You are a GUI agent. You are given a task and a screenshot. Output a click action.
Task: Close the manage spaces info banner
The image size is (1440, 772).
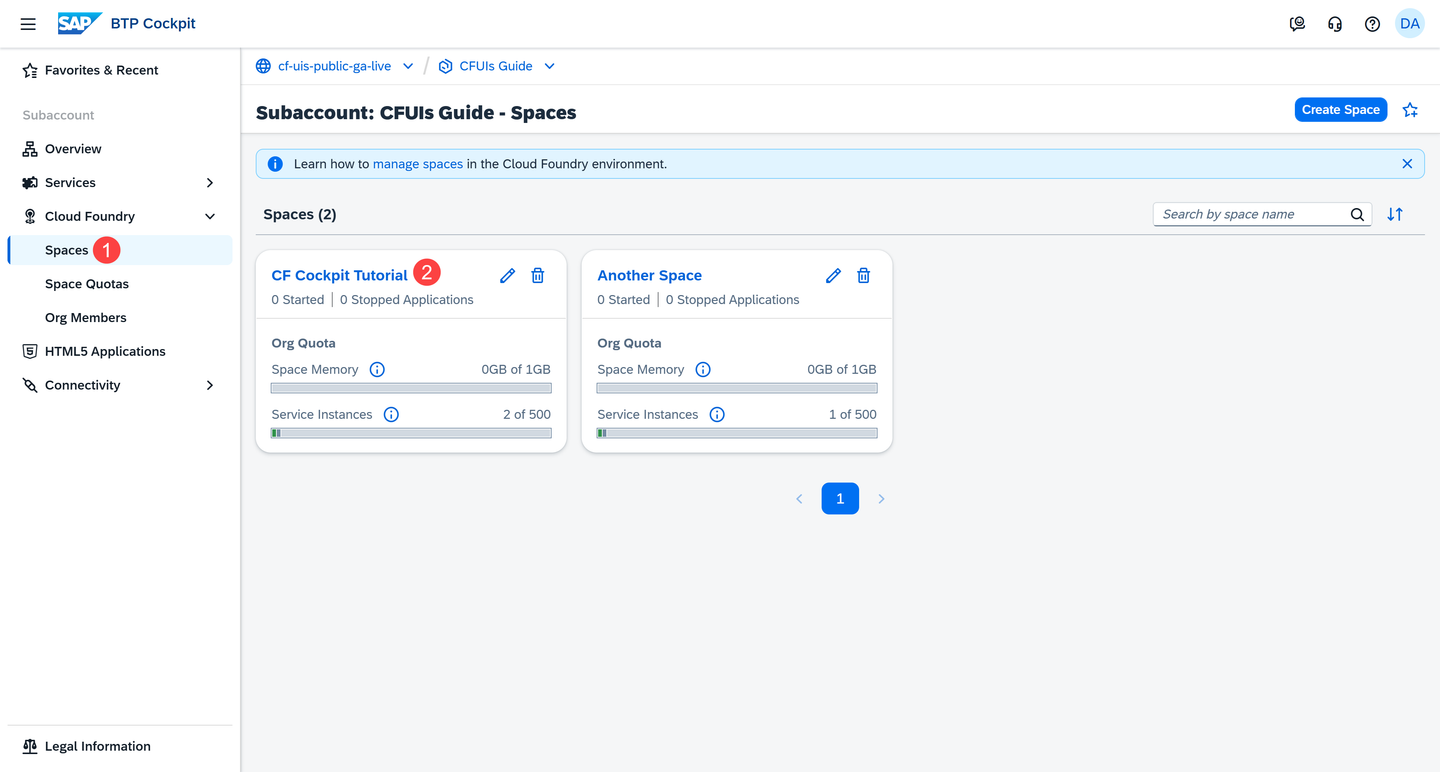click(x=1407, y=164)
